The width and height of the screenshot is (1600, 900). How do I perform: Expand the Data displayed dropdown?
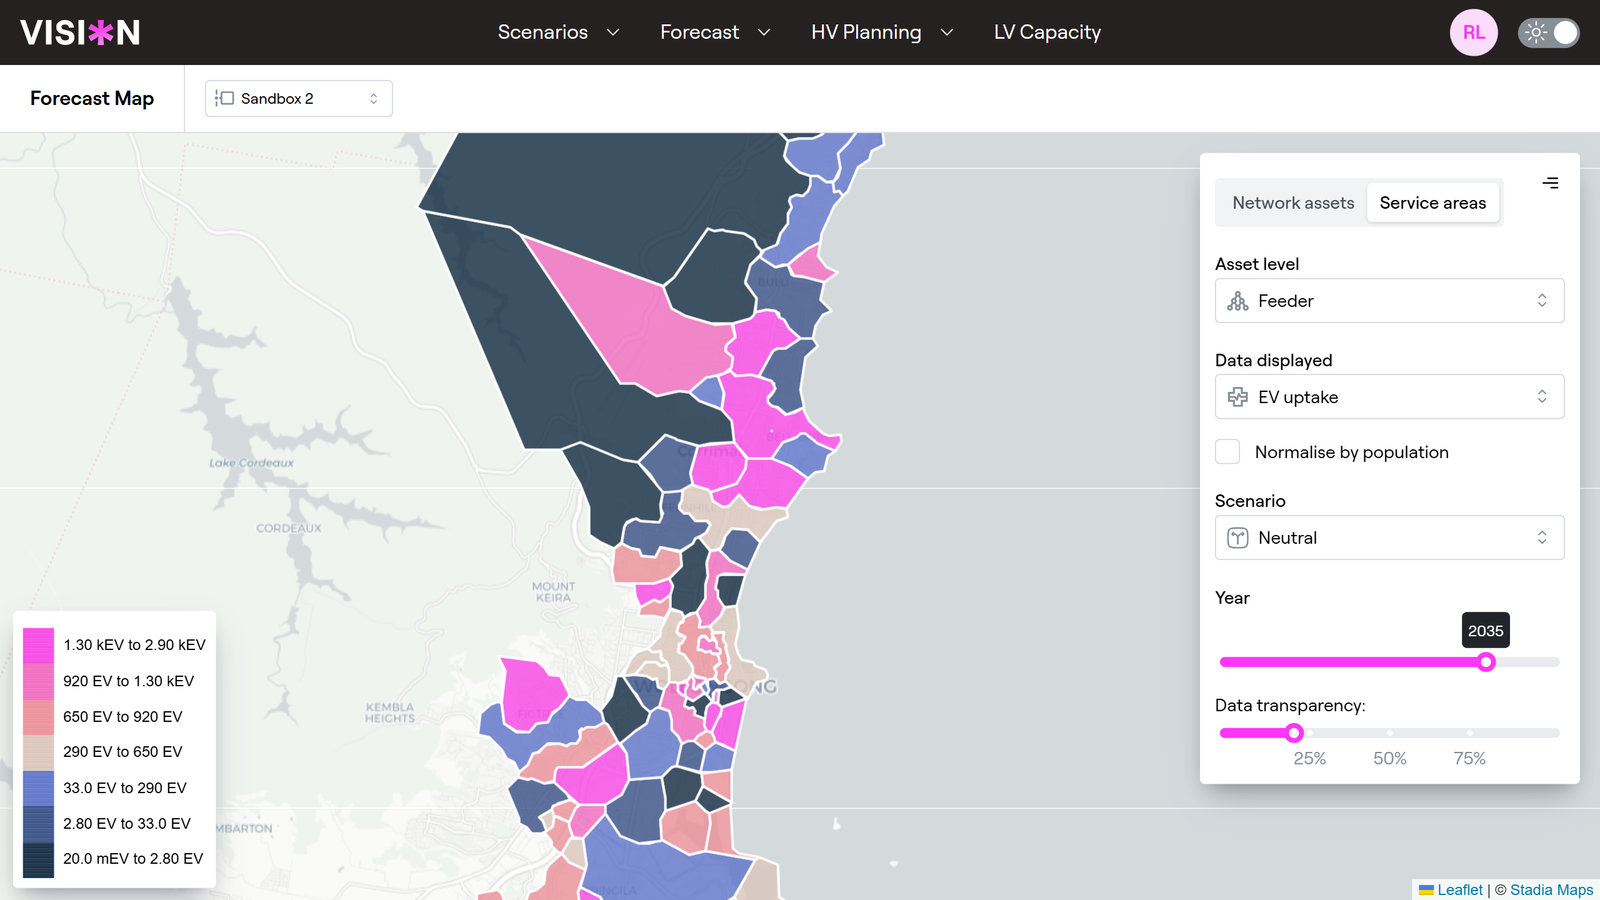[x=1389, y=397]
